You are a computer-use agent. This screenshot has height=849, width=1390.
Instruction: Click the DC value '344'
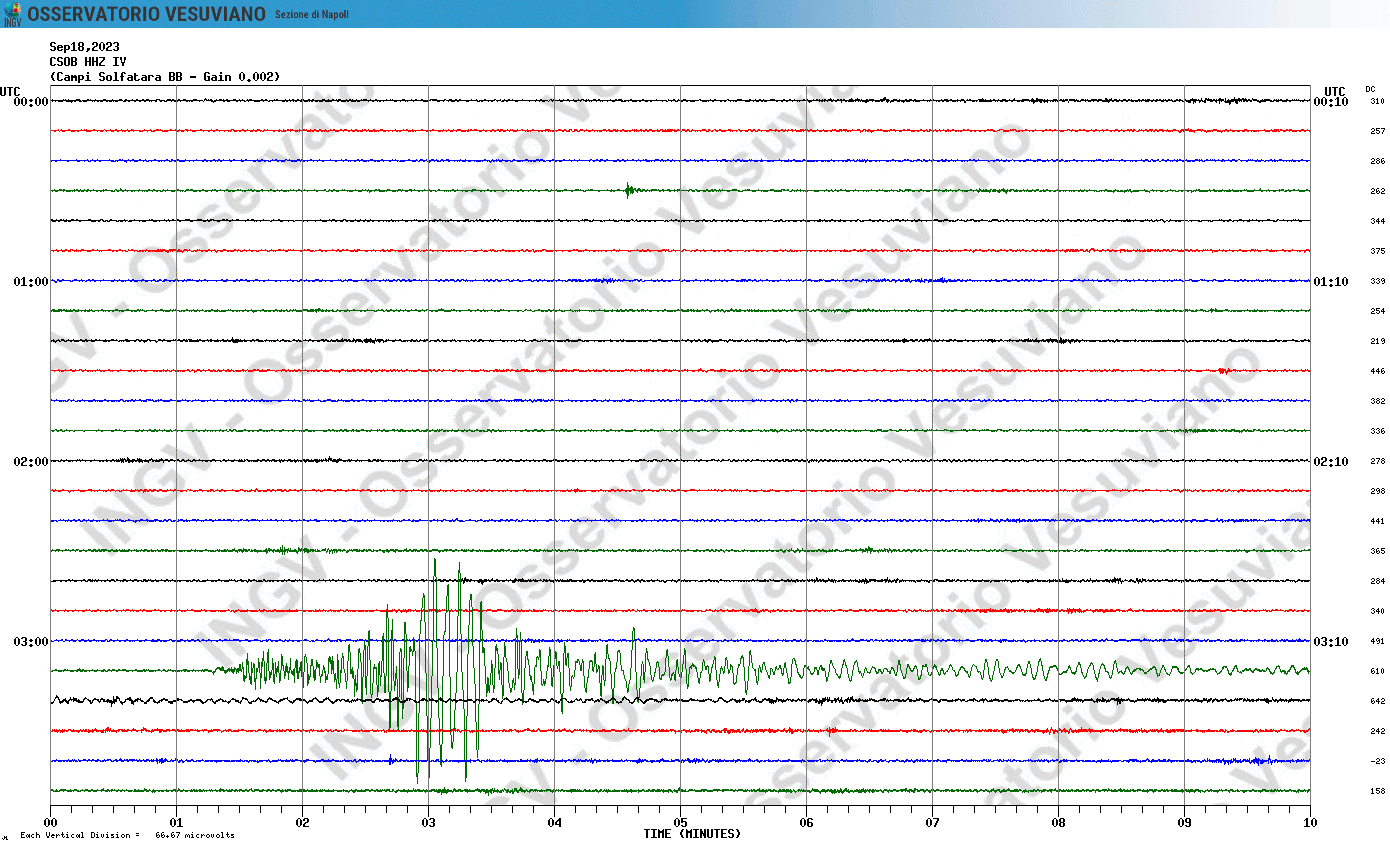pyautogui.click(x=1377, y=221)
